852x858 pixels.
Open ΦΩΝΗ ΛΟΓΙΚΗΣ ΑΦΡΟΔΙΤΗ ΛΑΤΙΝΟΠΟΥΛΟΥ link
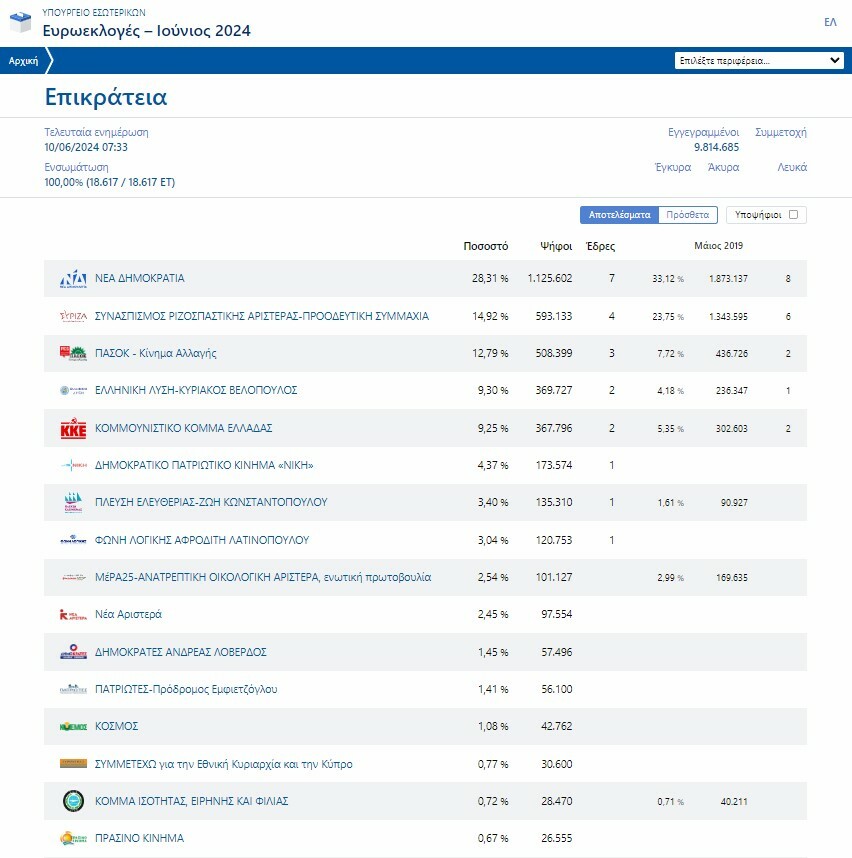point(202,540)
